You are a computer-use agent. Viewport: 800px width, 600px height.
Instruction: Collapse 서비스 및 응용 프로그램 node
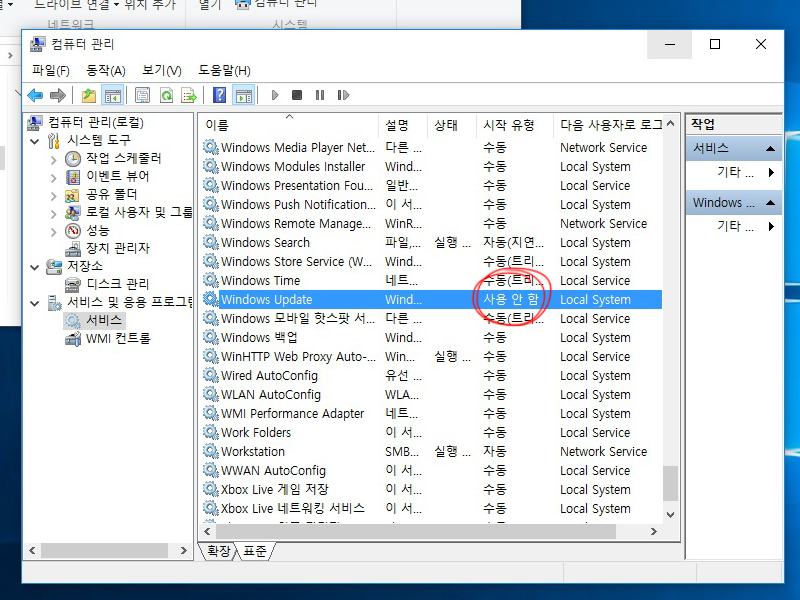click(35, 304)
